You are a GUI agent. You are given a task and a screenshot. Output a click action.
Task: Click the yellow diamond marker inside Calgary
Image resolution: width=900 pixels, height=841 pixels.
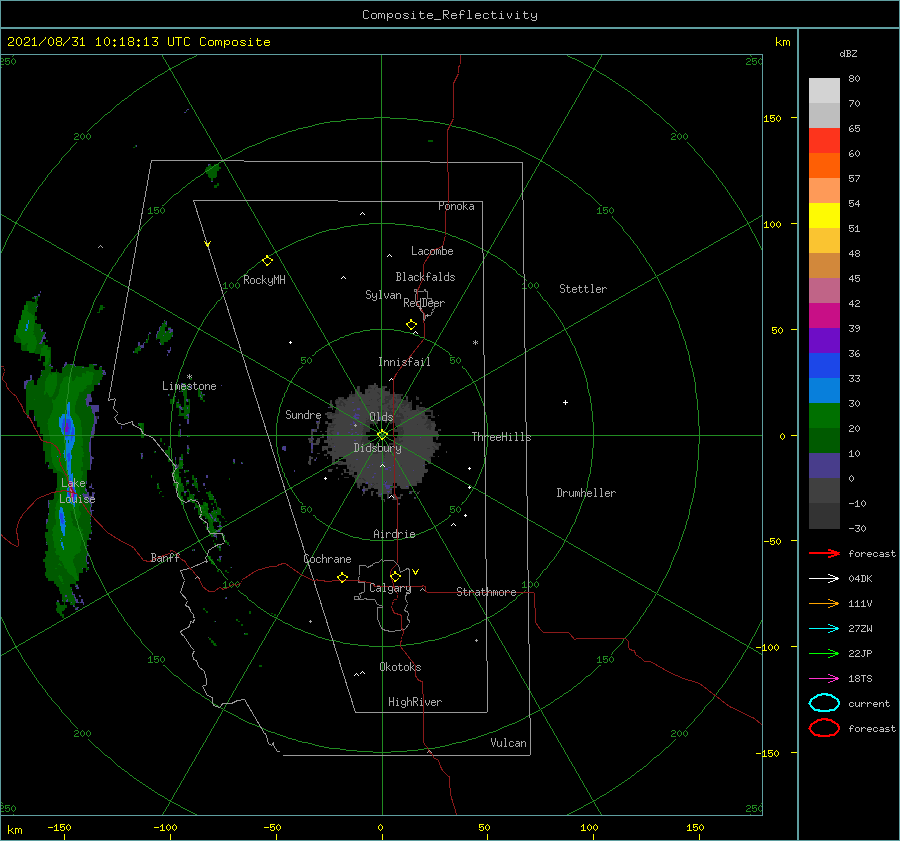[395, 576]
